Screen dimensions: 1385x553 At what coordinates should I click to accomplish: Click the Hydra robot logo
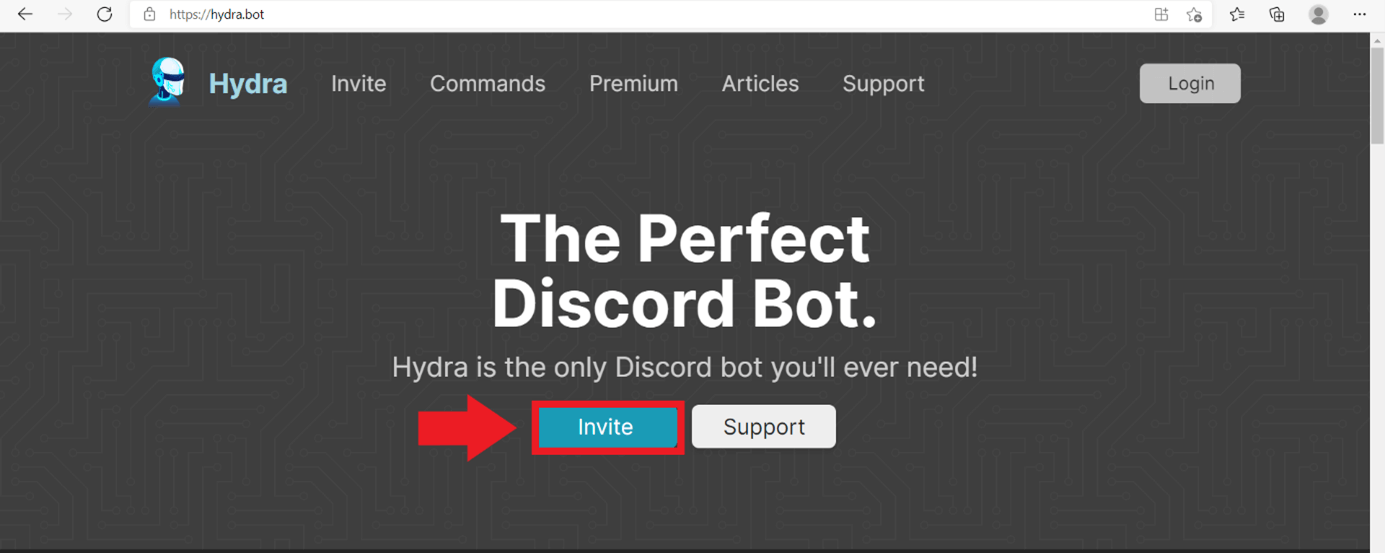pyautogui.click(x=167, y=82)
